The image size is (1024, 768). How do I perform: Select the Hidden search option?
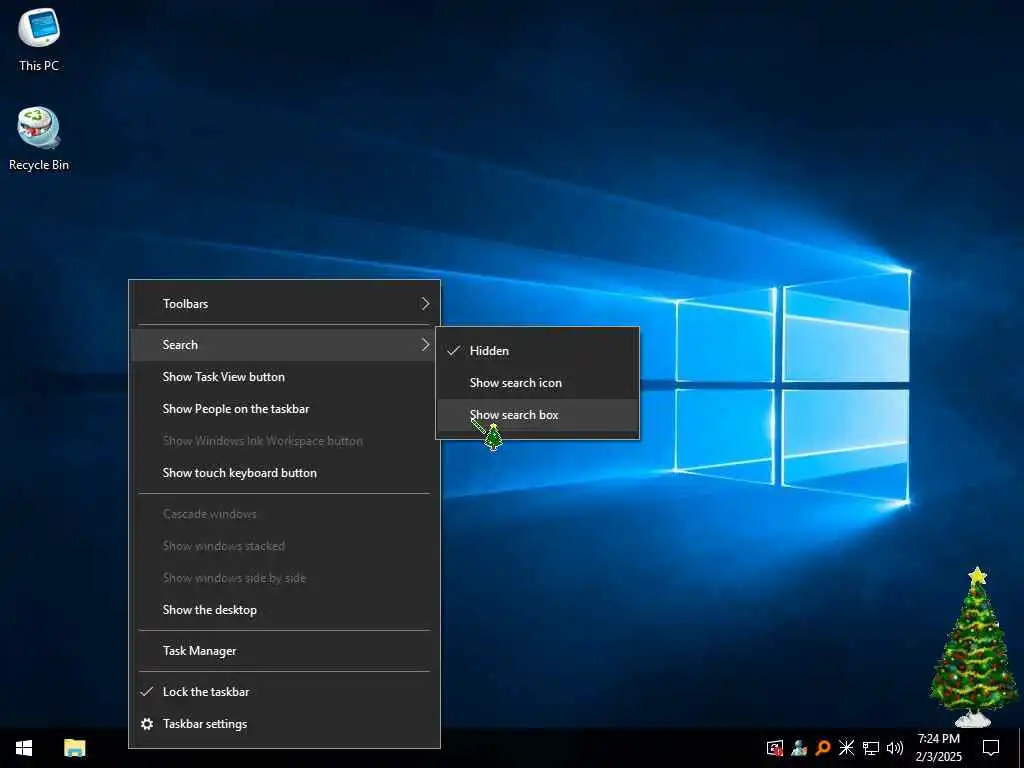(x=537, y=351)
